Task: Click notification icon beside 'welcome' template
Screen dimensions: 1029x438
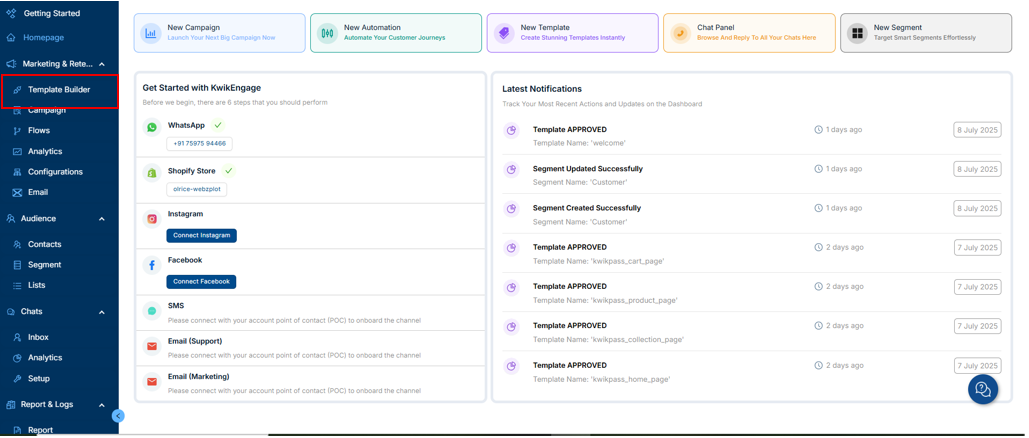Action: pyautogui.click(x=511, y=131)
